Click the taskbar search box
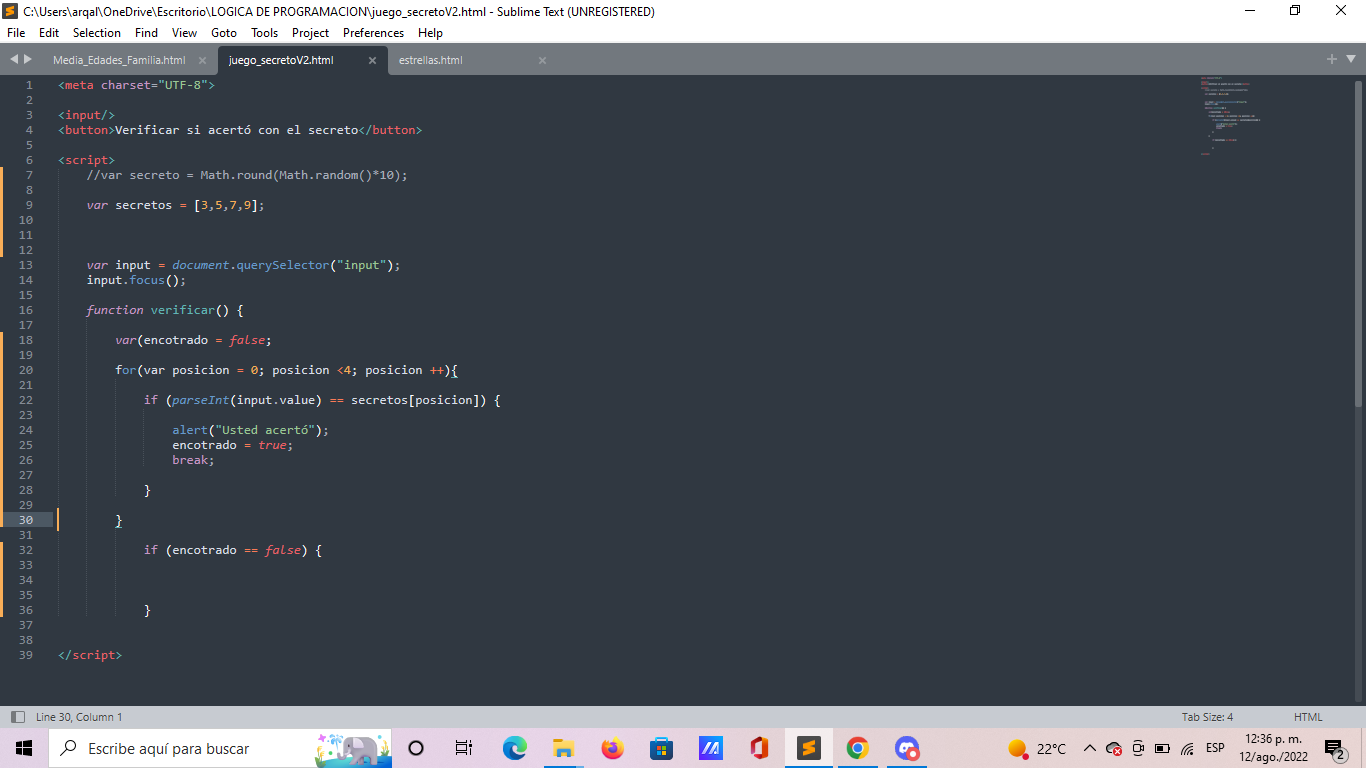Image resolution: width=1366 pixels, height=768 pixels. (x=220, y=748)
